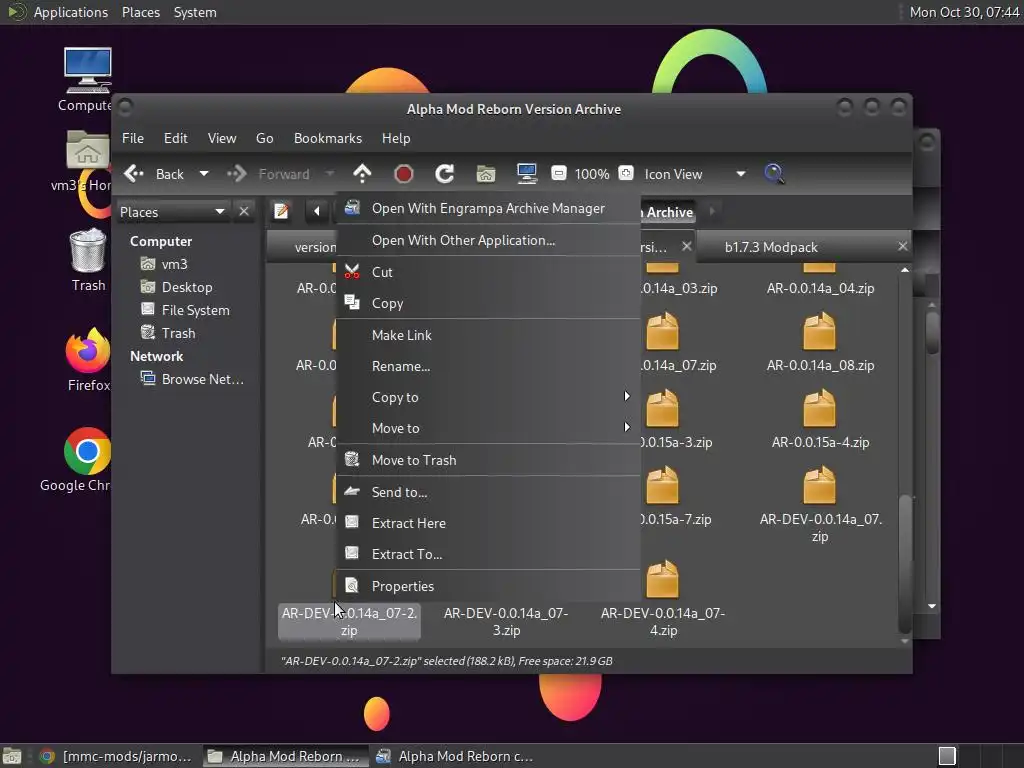The width and height of the screenshot is (1024, 768).
Task: Expand the Move to submenu
Action: (x=488, y=428)
